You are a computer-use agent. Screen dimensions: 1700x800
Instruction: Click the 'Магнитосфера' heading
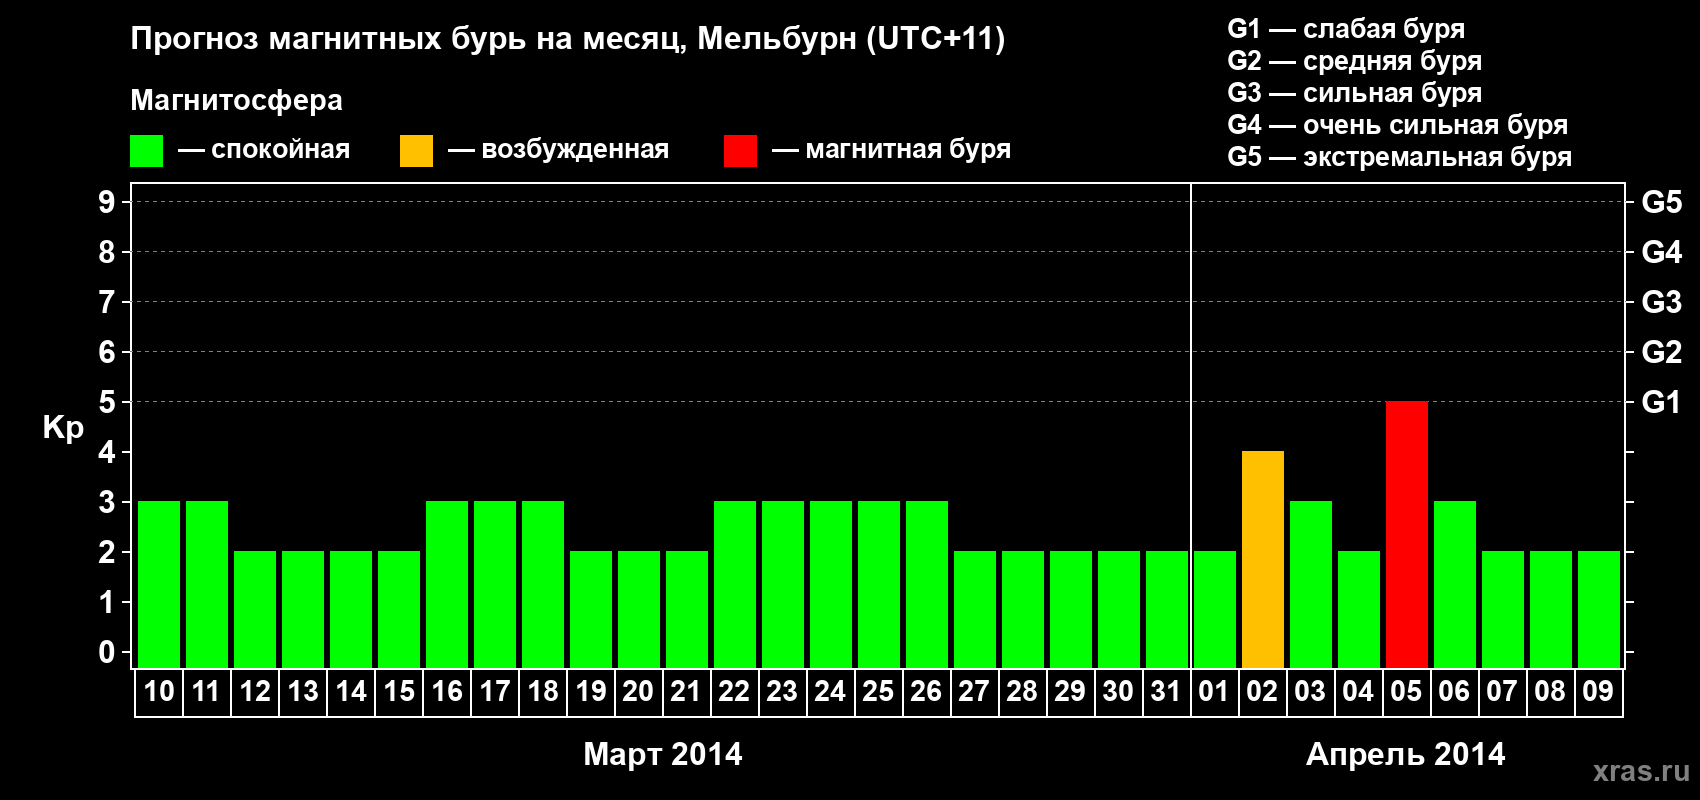(x=236, y=101)
